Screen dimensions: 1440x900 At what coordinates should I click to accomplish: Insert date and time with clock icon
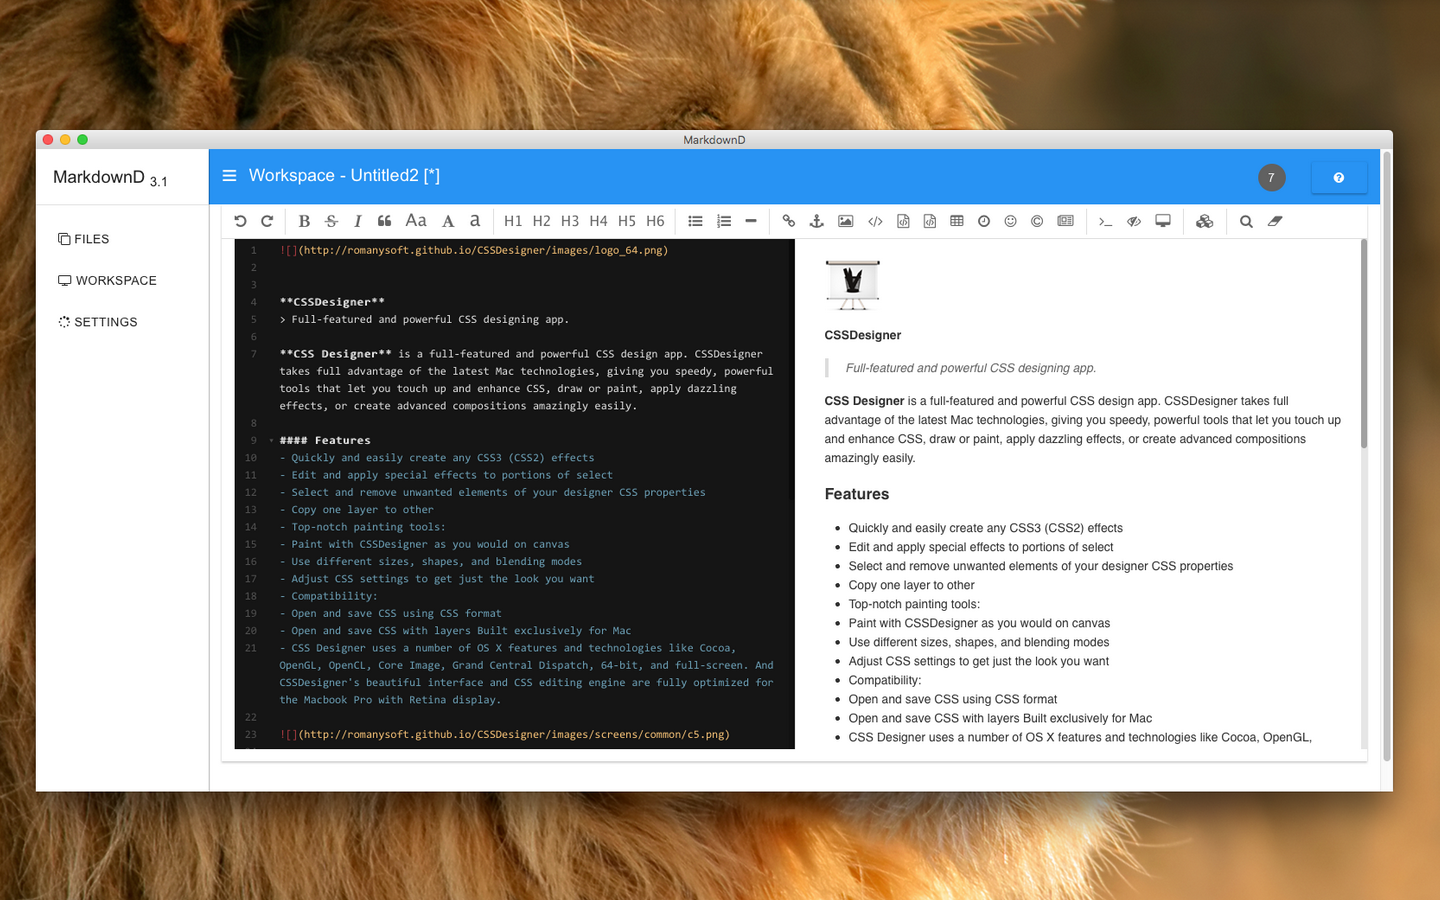984,221
